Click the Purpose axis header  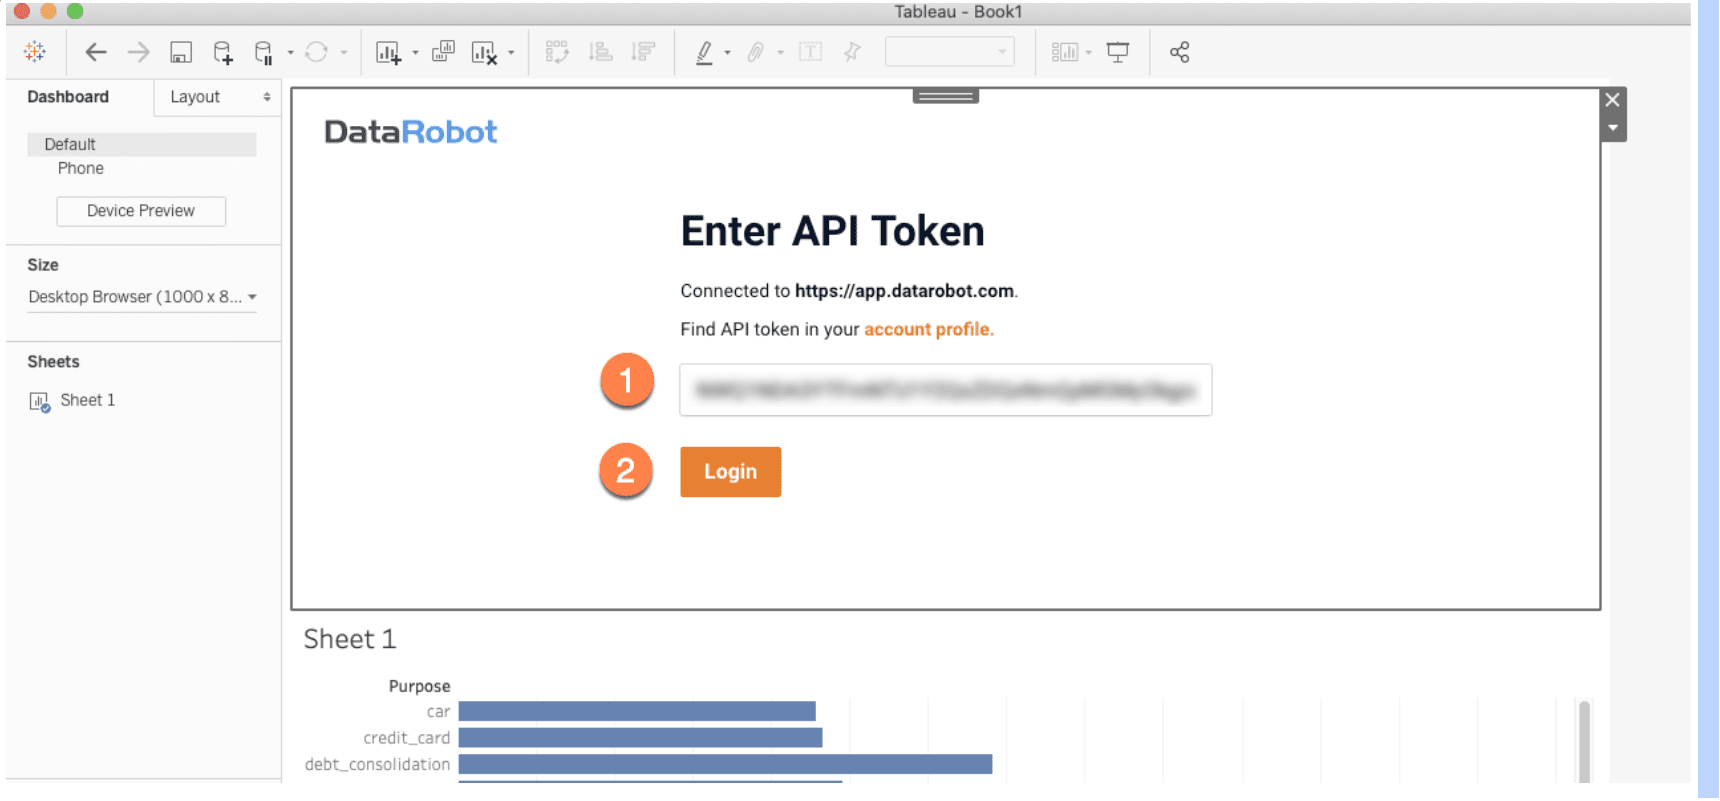tap(419, 686)
